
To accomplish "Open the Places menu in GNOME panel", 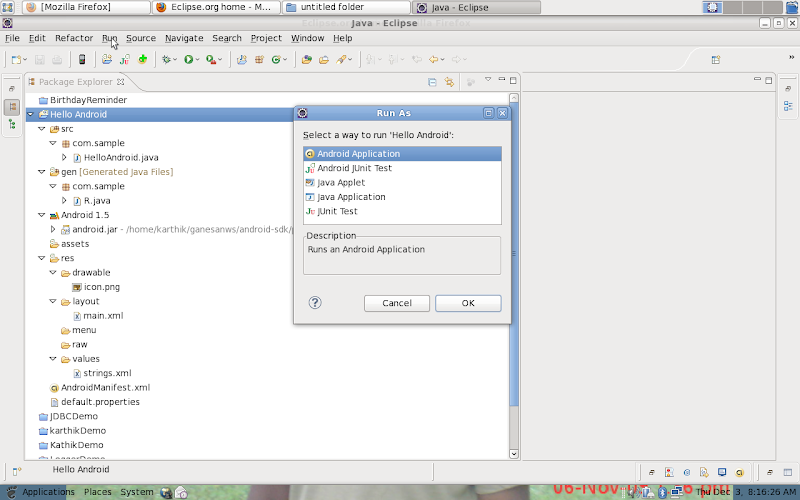I will point(97,492).
